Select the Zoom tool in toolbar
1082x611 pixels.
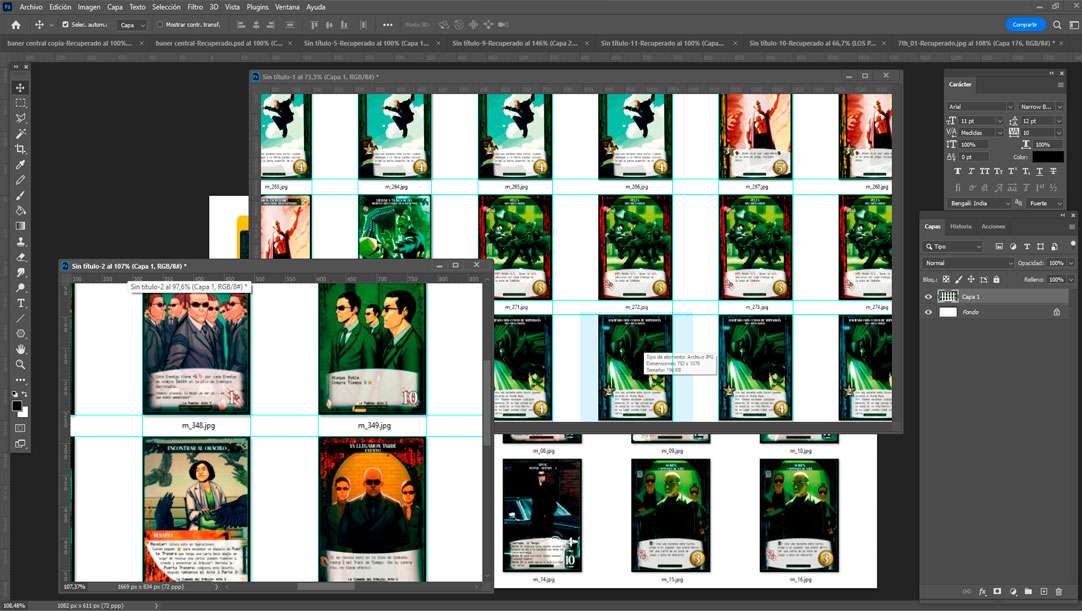click(20, 364)
